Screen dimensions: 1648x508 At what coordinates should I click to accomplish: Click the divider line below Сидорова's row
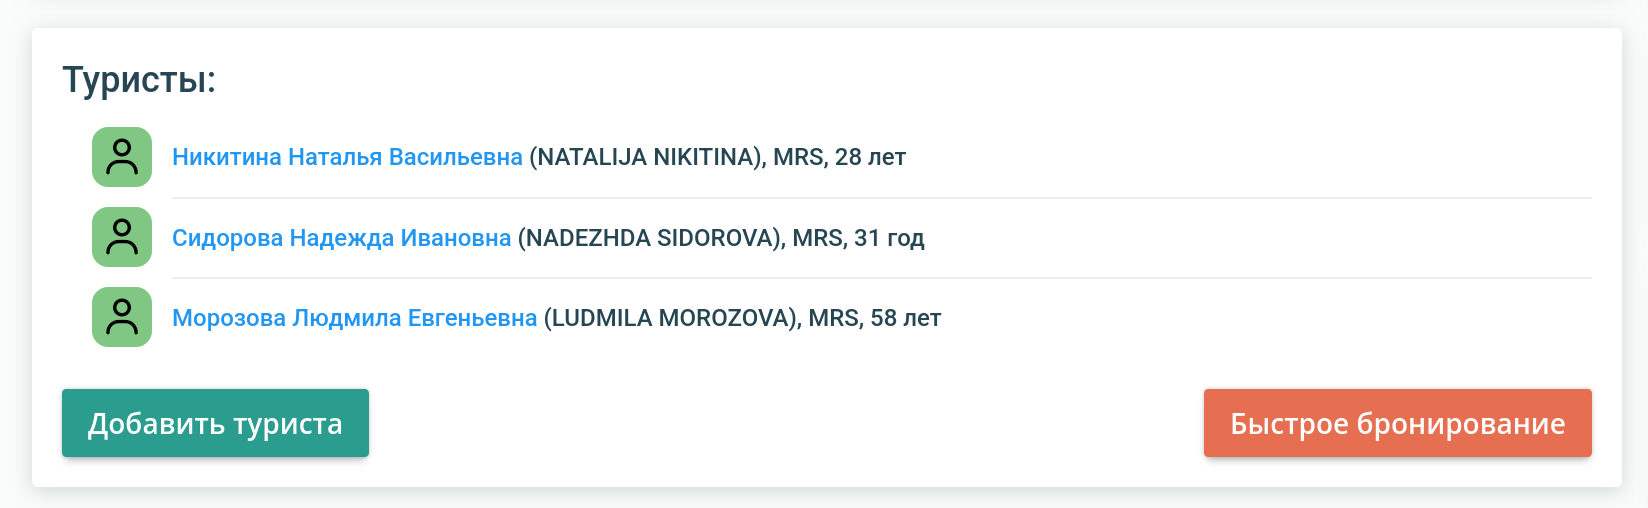pos(880,278)
